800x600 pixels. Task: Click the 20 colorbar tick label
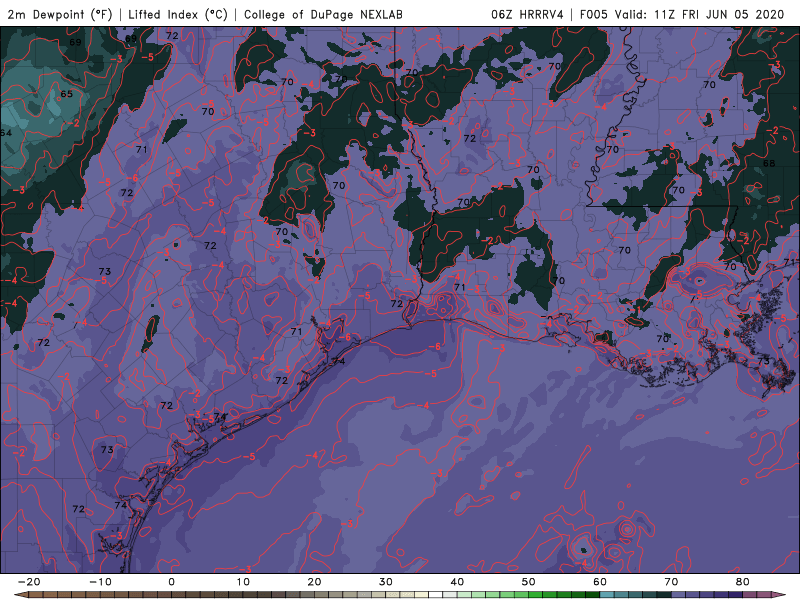tap(314, 582)
